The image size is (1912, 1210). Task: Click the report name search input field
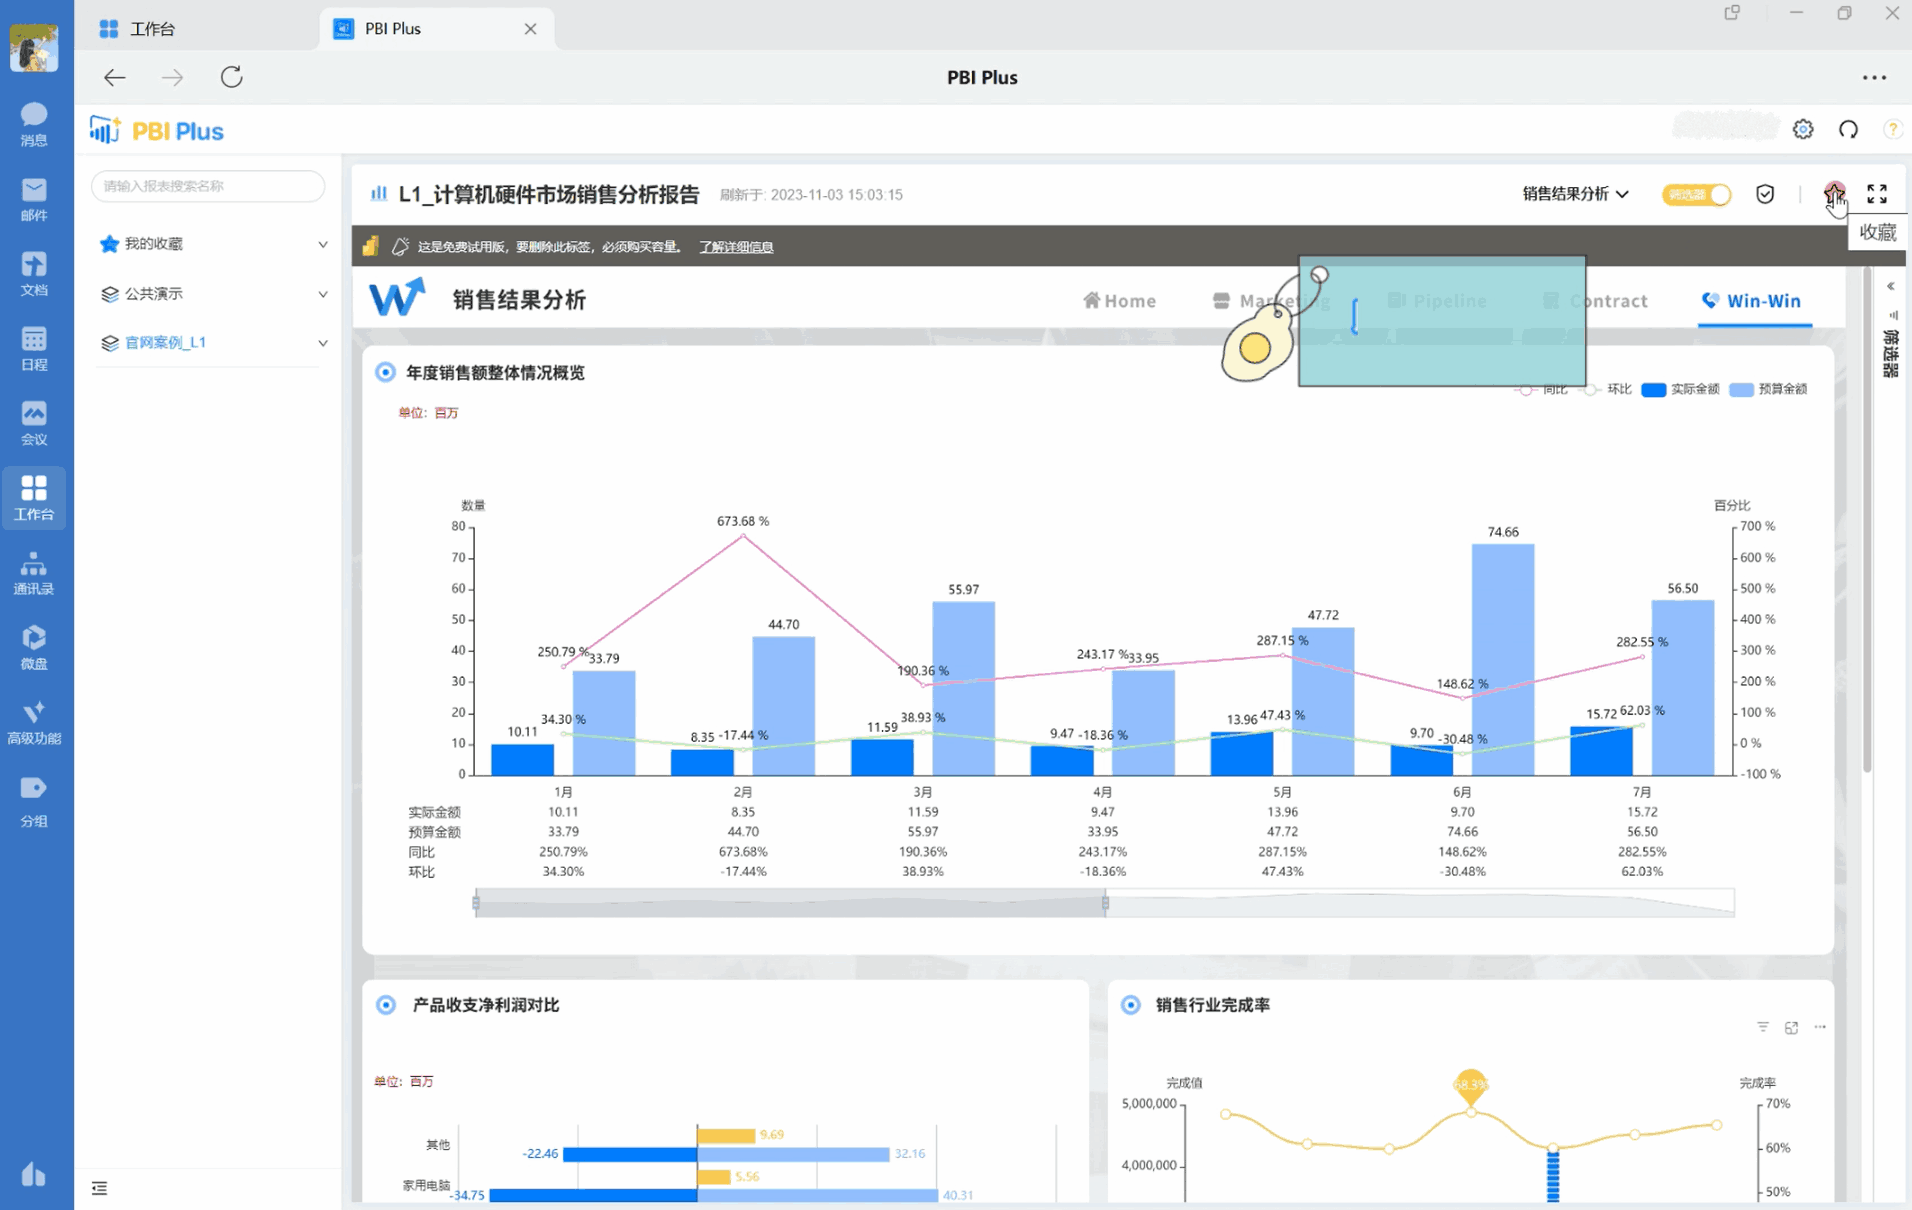point(207,186)
